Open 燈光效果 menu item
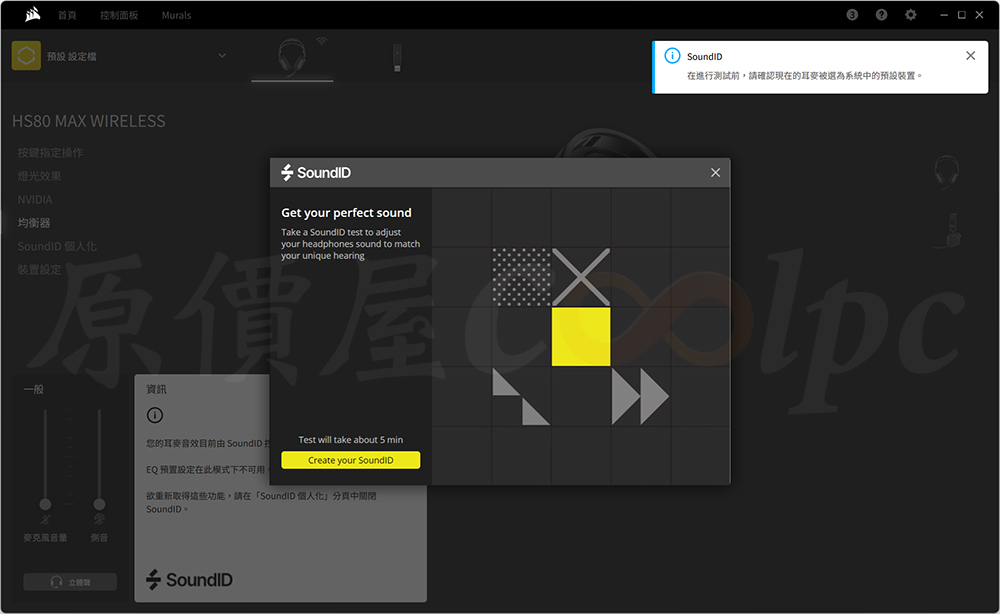Image resolution: width=1000 pixels, height=614 pixels. 40,177
